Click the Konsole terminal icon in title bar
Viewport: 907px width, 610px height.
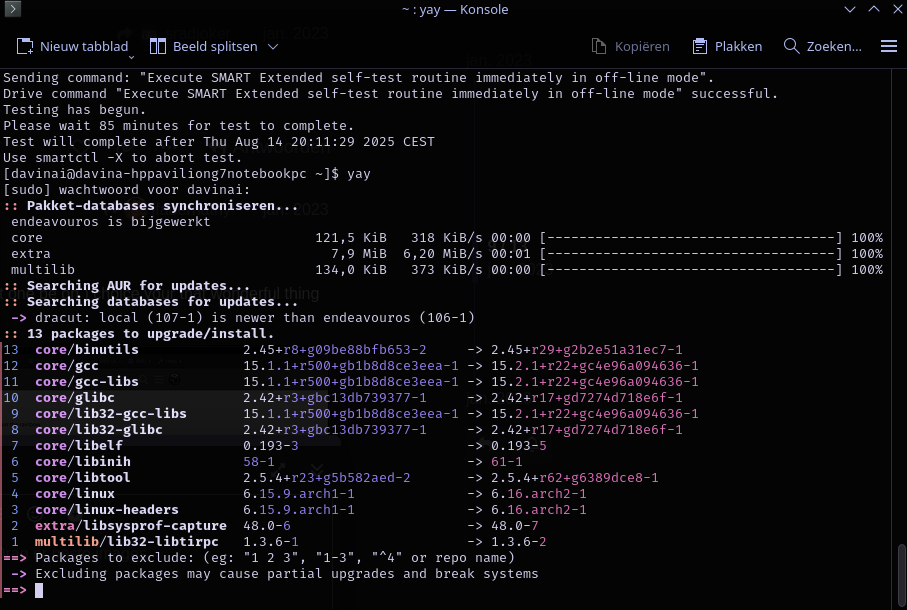pyautogui.click(x=12, y=10)
